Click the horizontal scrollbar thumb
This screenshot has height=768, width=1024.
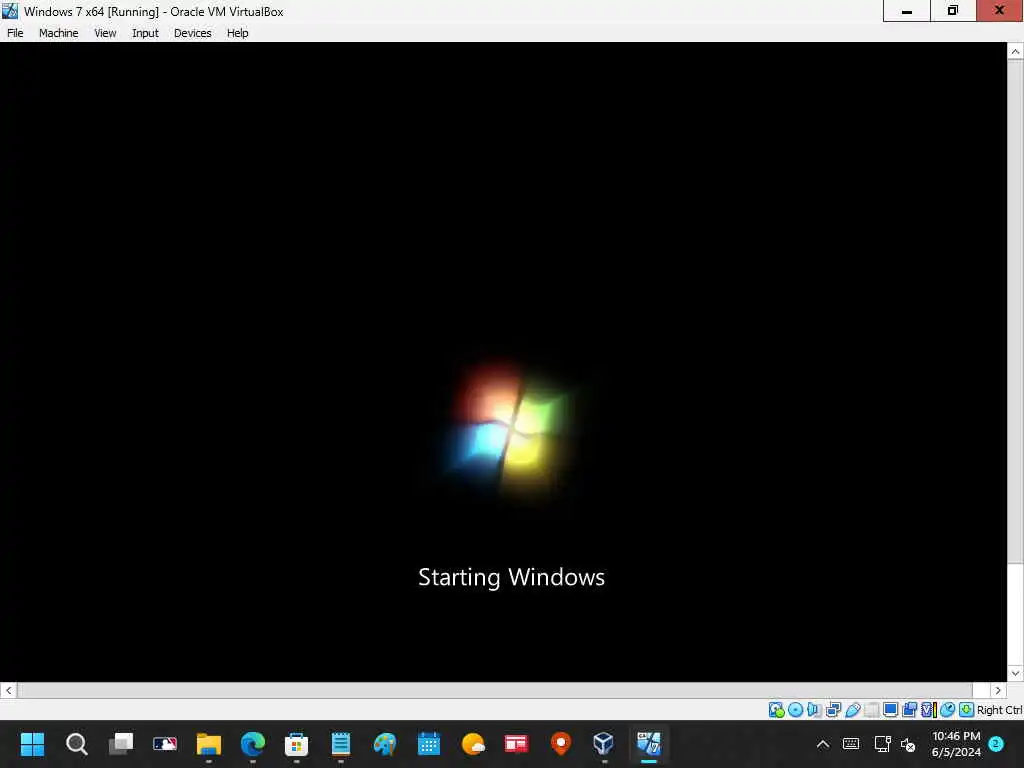click(495, 690)
